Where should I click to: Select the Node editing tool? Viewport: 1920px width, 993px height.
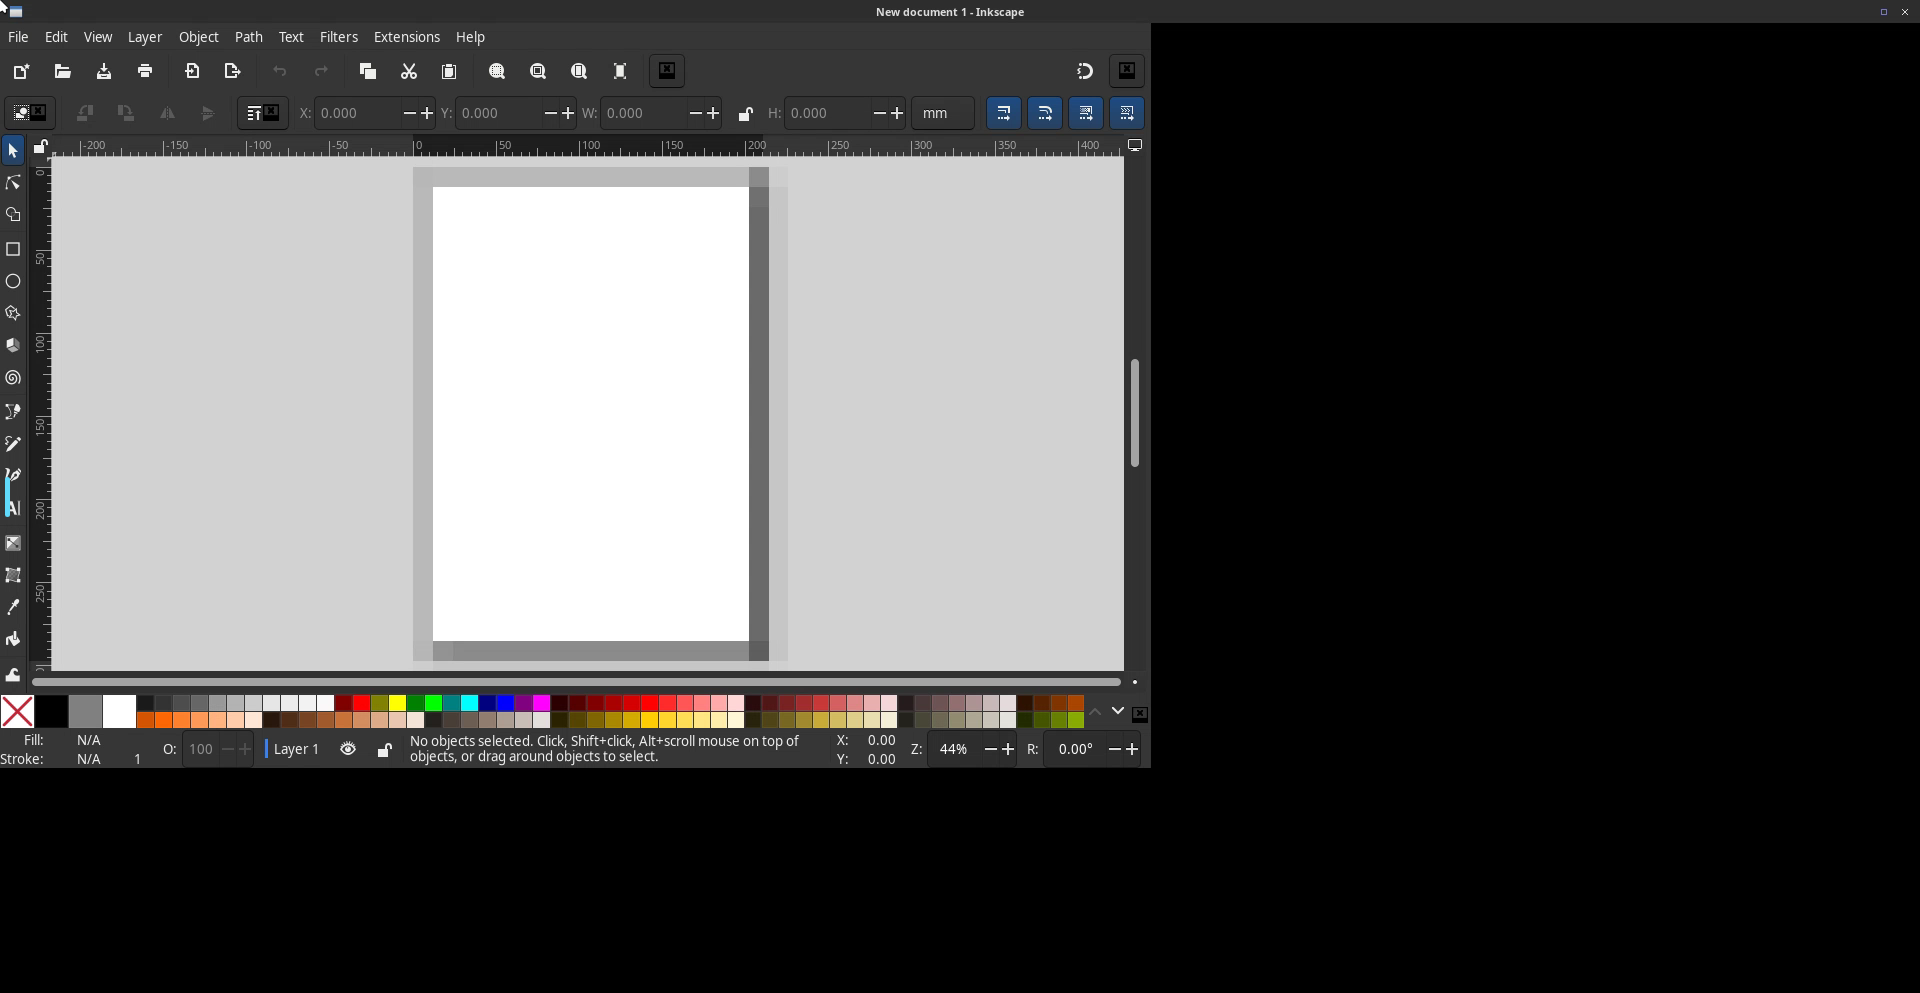point(13,183)
